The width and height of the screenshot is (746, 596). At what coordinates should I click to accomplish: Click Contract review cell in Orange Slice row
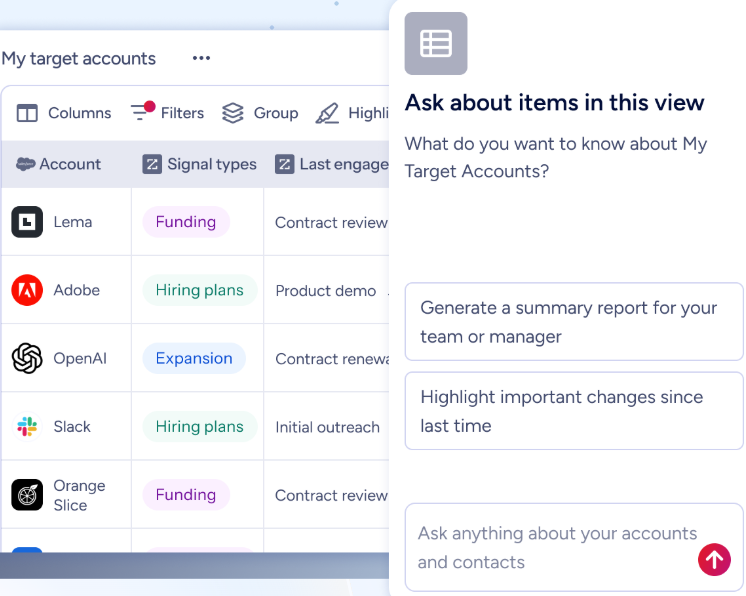tap(331, 496)
